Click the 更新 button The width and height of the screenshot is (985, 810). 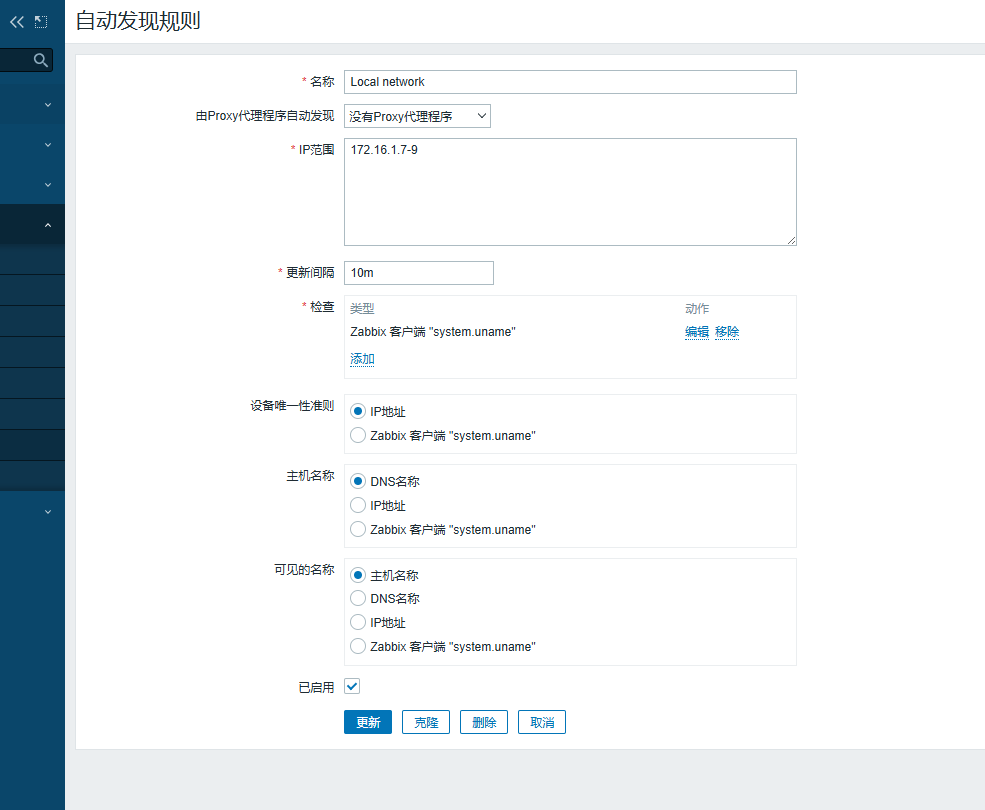click(x=368, y=723)
